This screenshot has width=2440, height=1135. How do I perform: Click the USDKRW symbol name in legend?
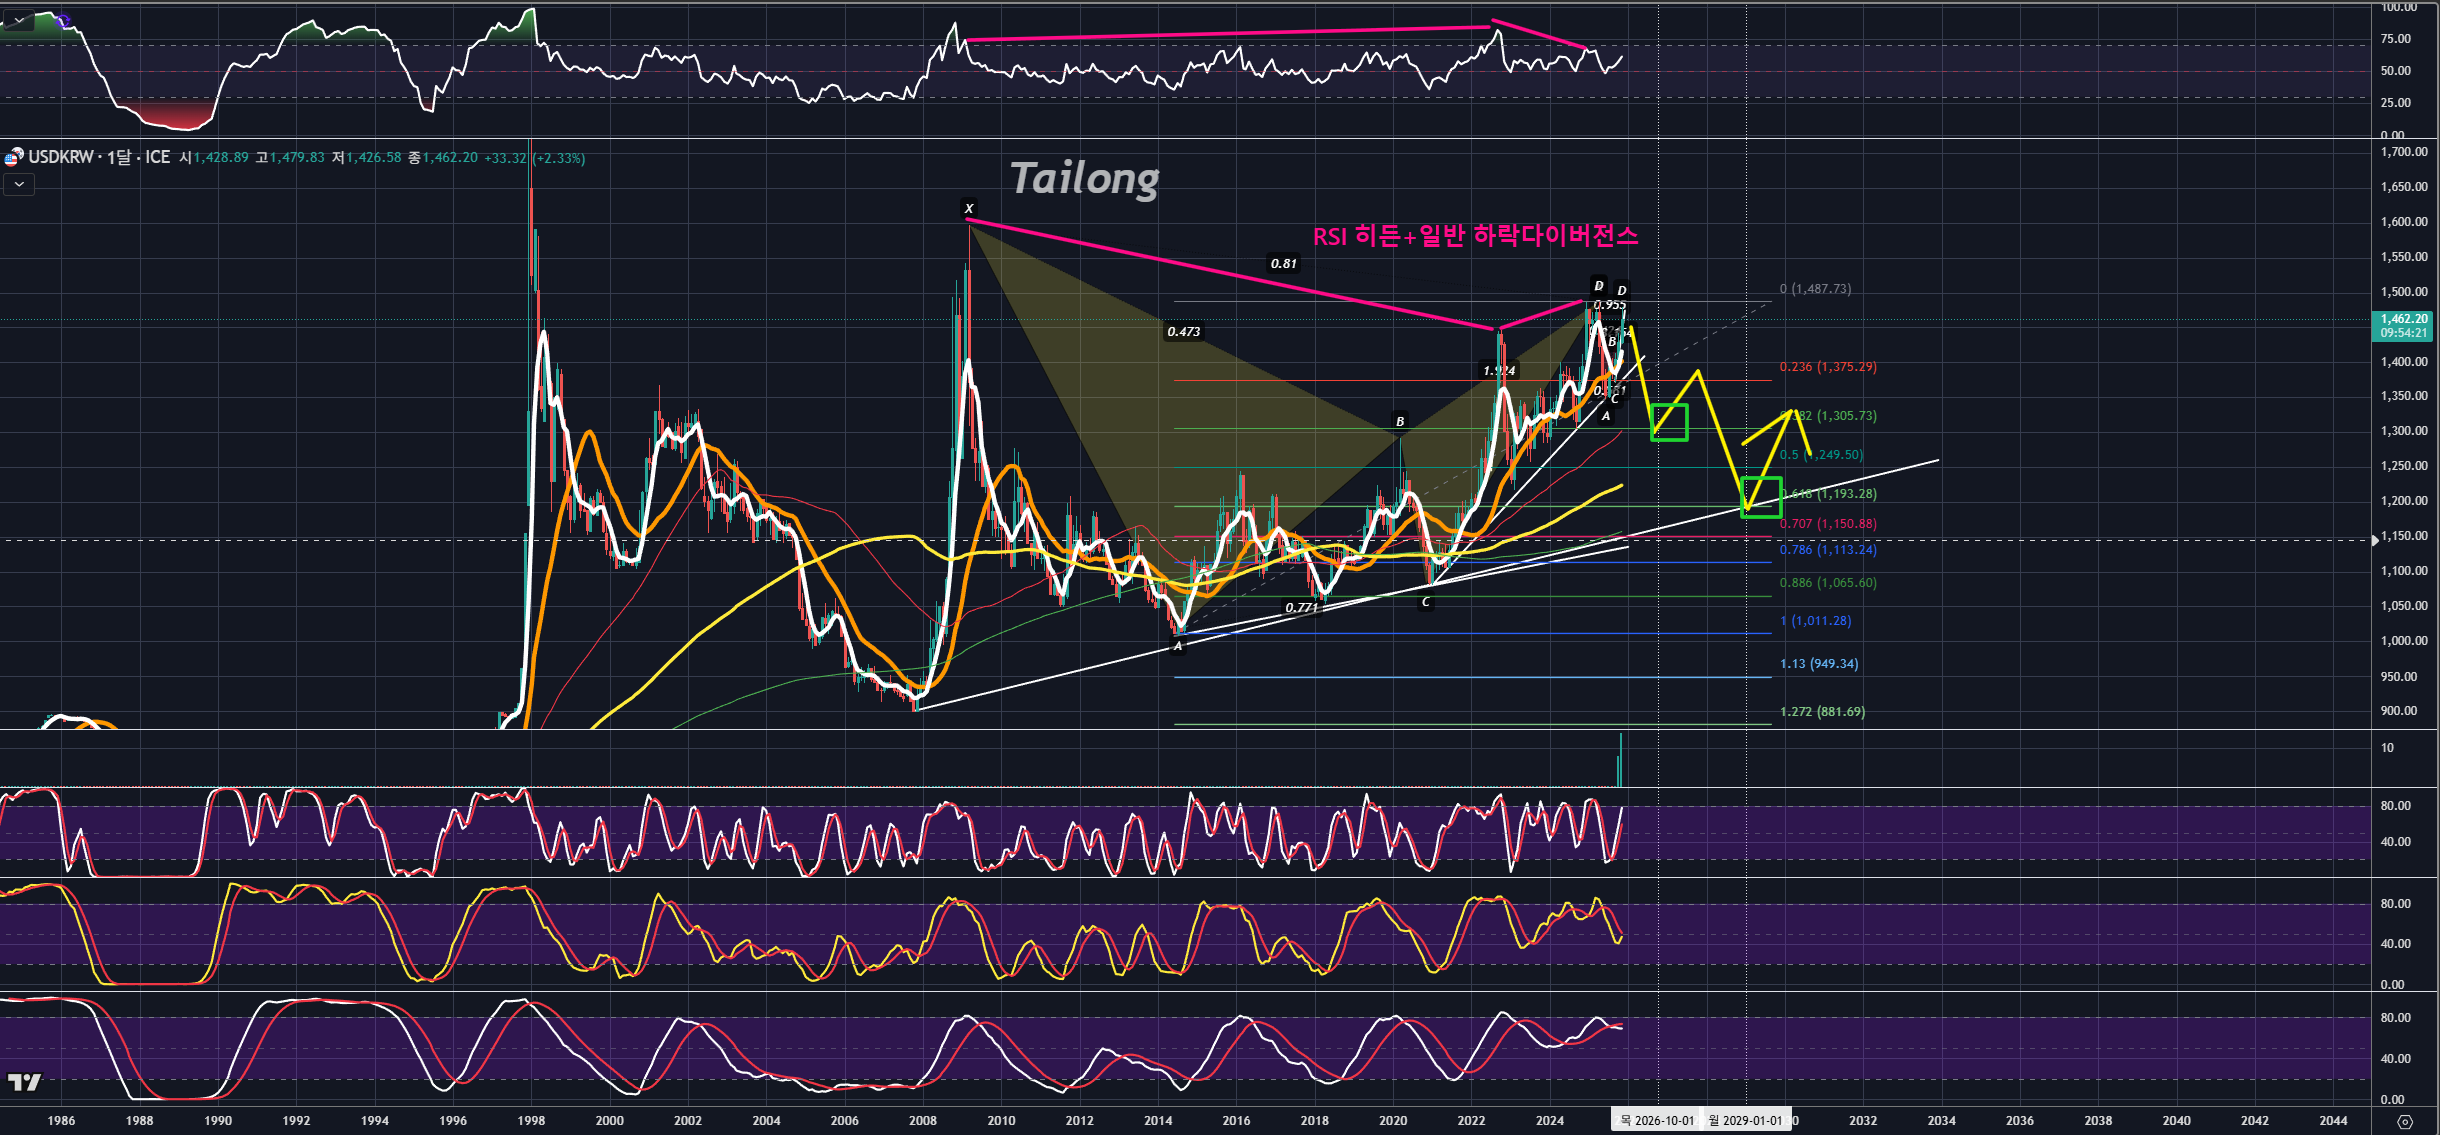click(x=61, y=157)
